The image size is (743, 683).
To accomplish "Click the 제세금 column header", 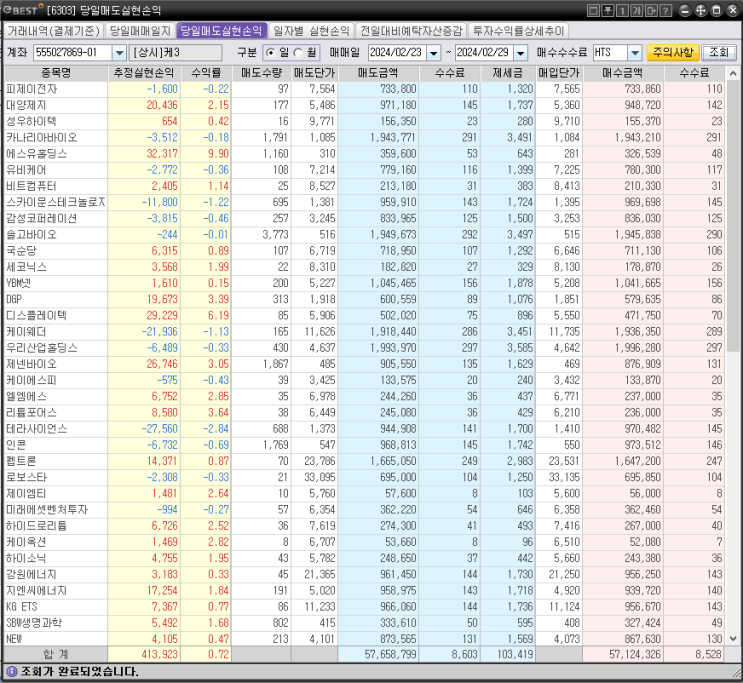I will click(507, 73).
